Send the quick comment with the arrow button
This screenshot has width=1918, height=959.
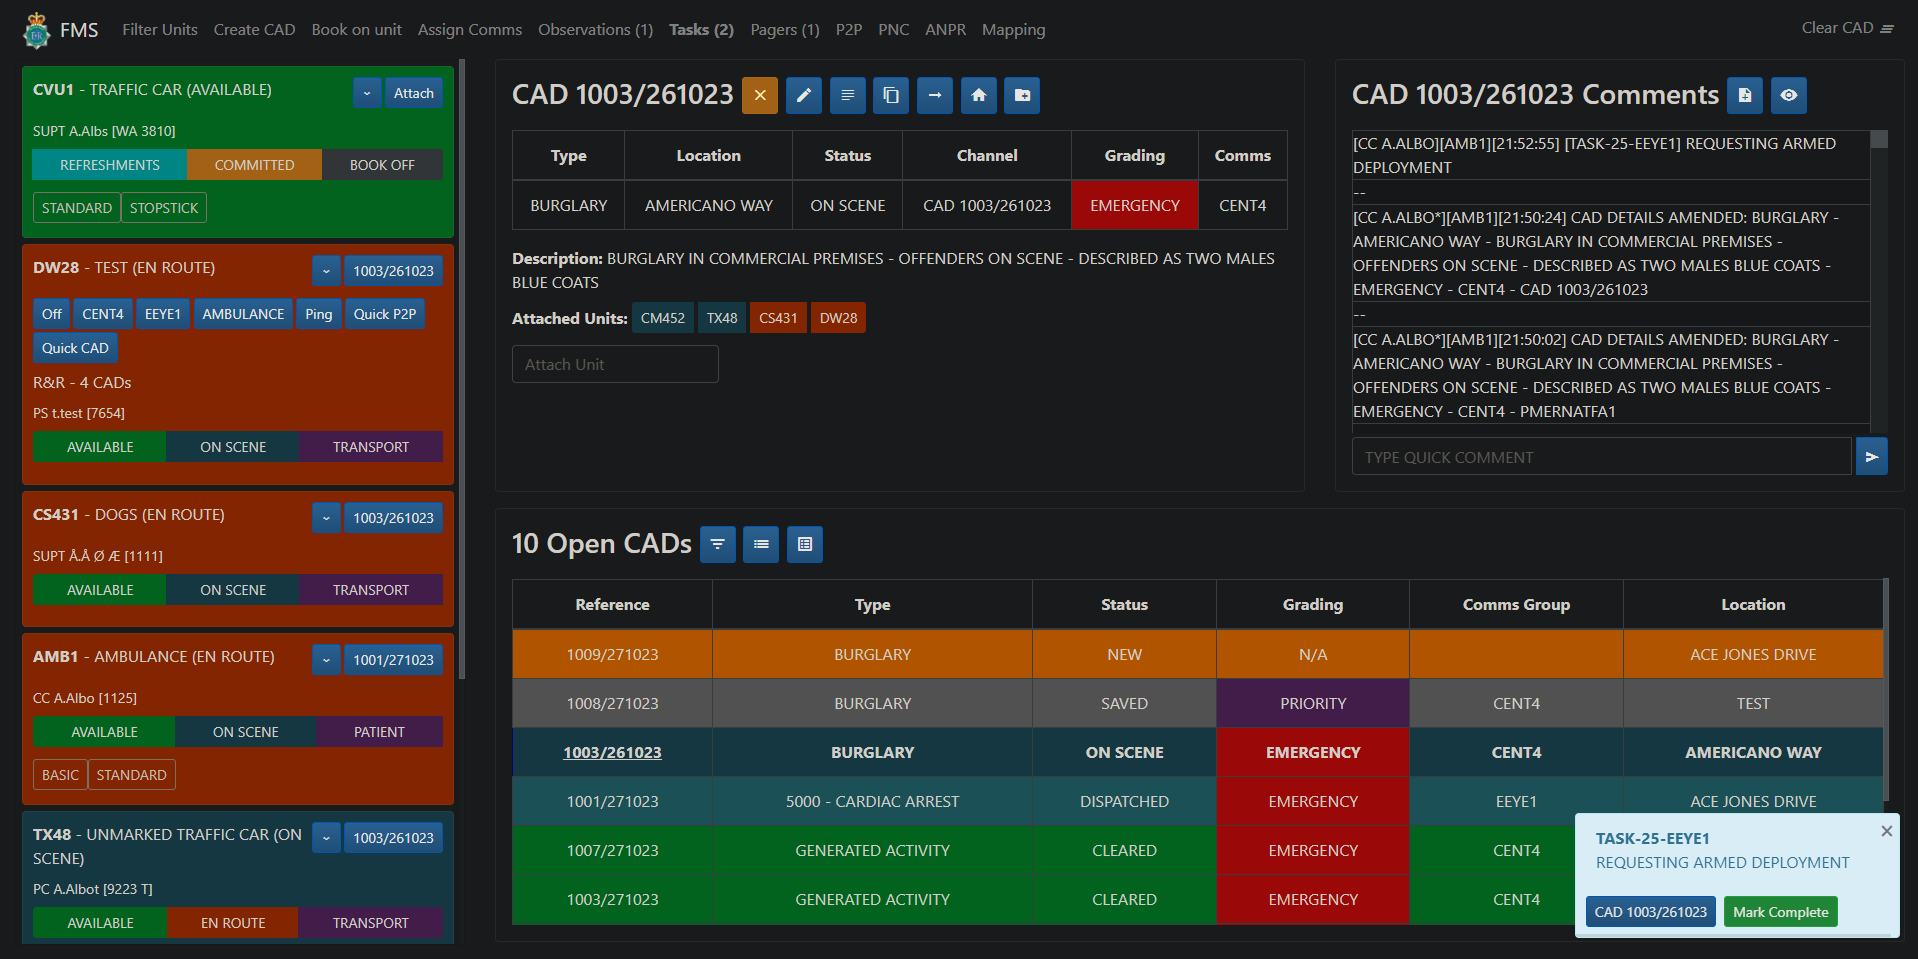[1872, 456]
